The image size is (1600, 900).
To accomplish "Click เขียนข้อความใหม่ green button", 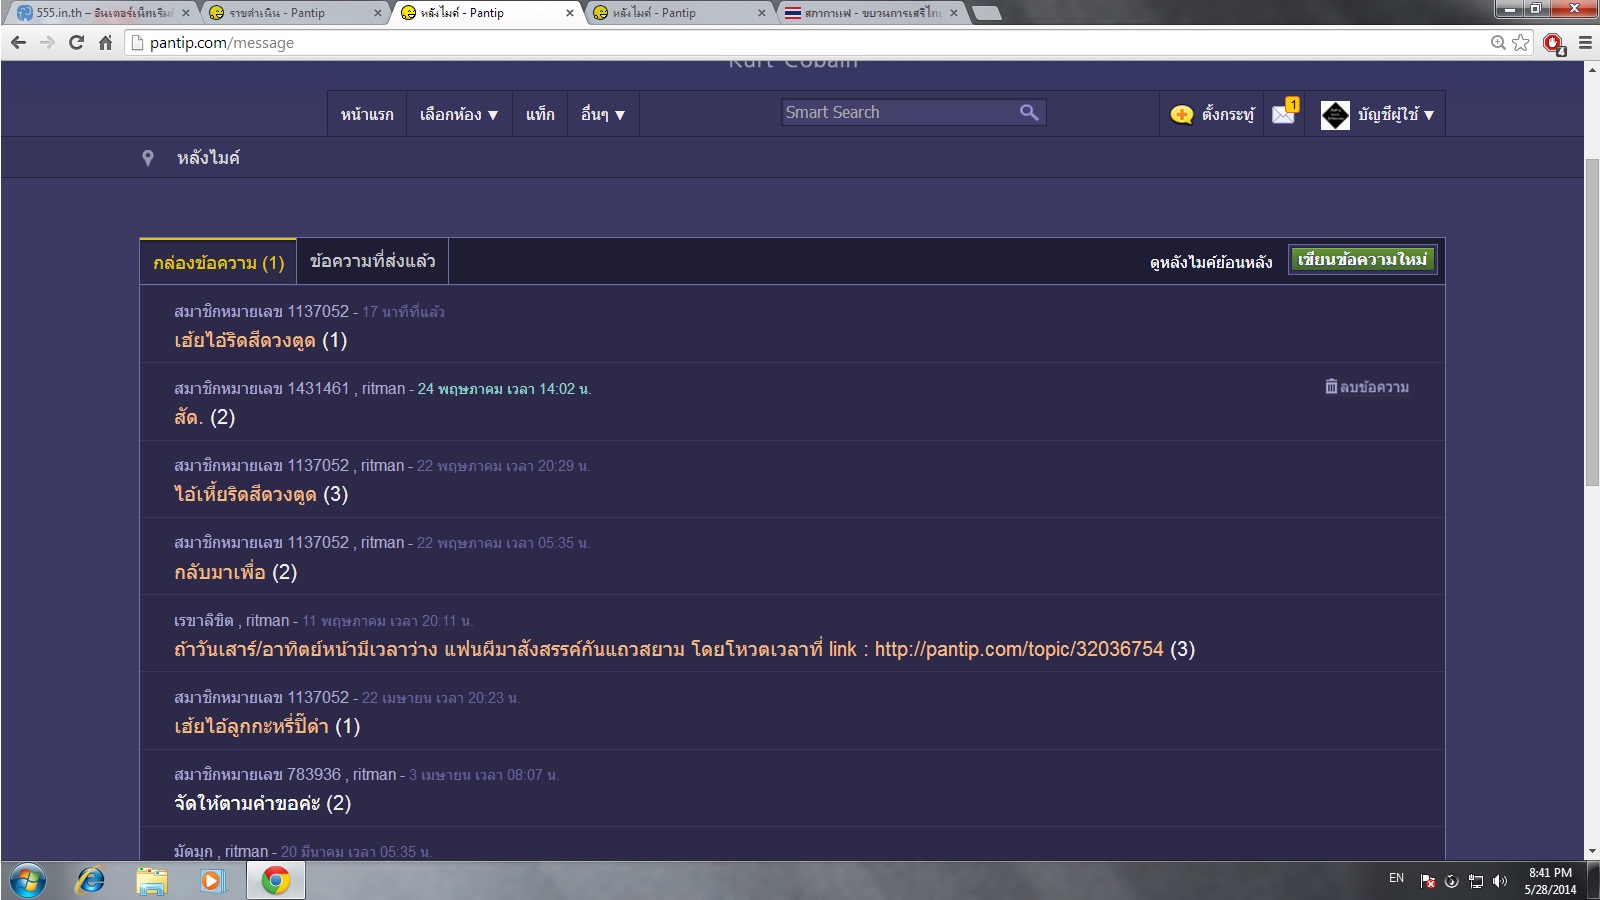I will pyautogui.click(x=1362, y=259).
